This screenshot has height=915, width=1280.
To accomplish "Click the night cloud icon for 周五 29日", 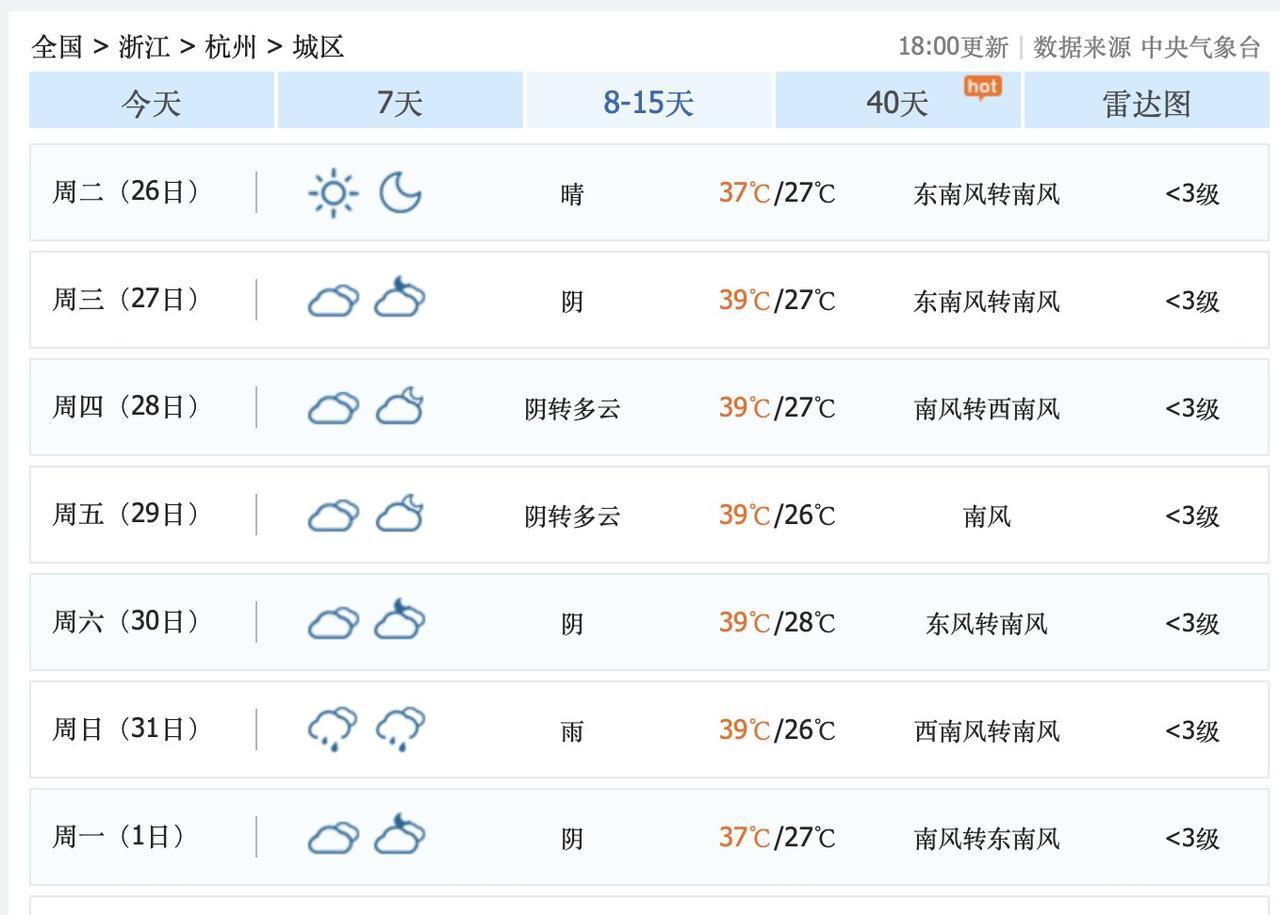I will pos(400,514).
